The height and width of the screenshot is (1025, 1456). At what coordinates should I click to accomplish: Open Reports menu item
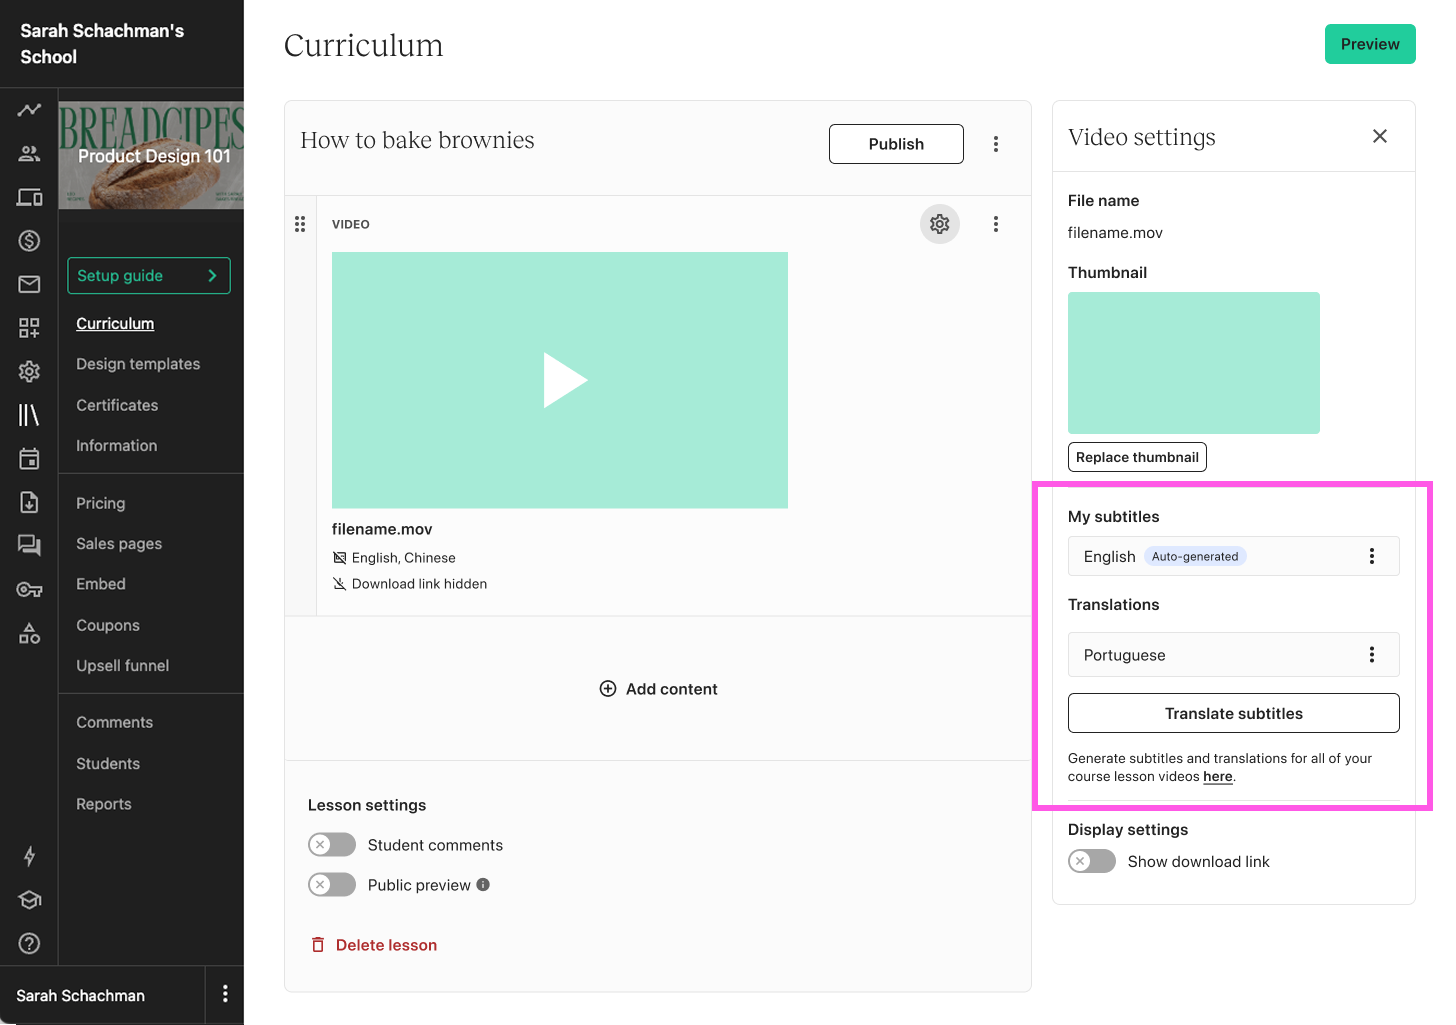click(x=104, y=804)
